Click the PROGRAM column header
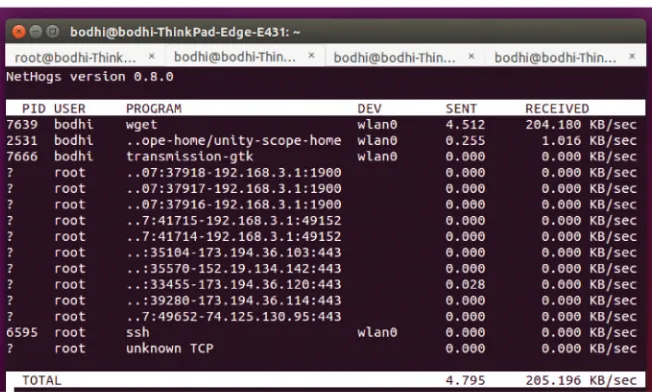 point(154,108)
